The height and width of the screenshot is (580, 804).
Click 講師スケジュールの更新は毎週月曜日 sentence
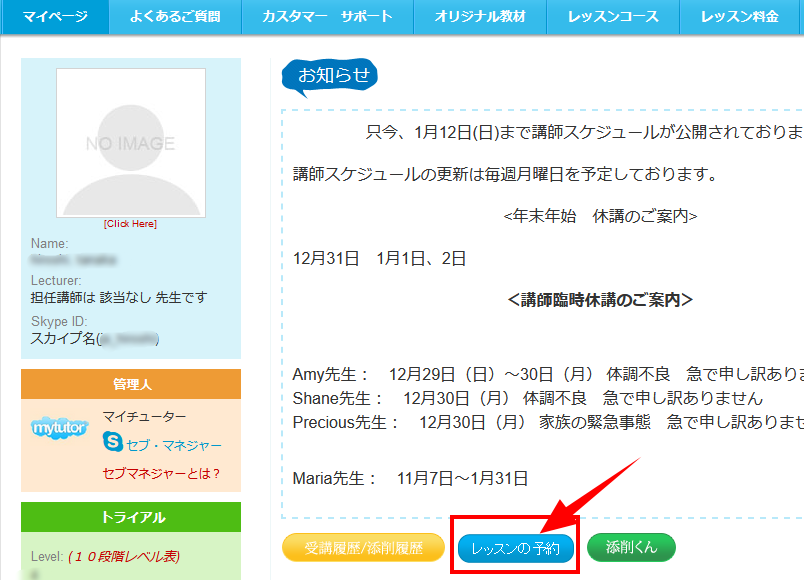tap(505, 174)
